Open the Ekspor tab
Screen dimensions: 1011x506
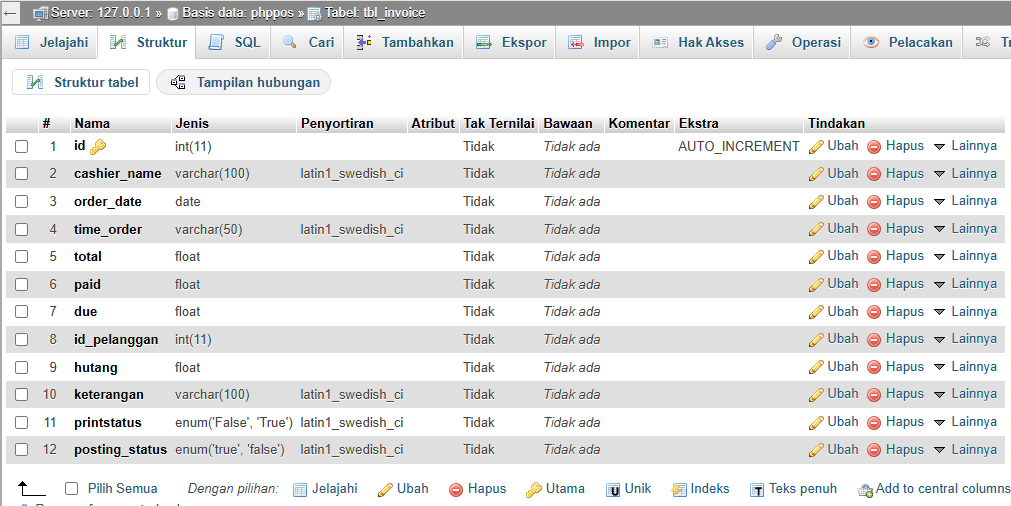[x=511, y=42]
